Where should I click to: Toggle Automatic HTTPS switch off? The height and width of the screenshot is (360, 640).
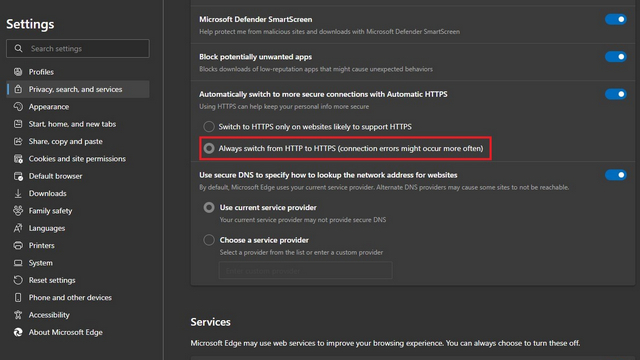point(616,94)
